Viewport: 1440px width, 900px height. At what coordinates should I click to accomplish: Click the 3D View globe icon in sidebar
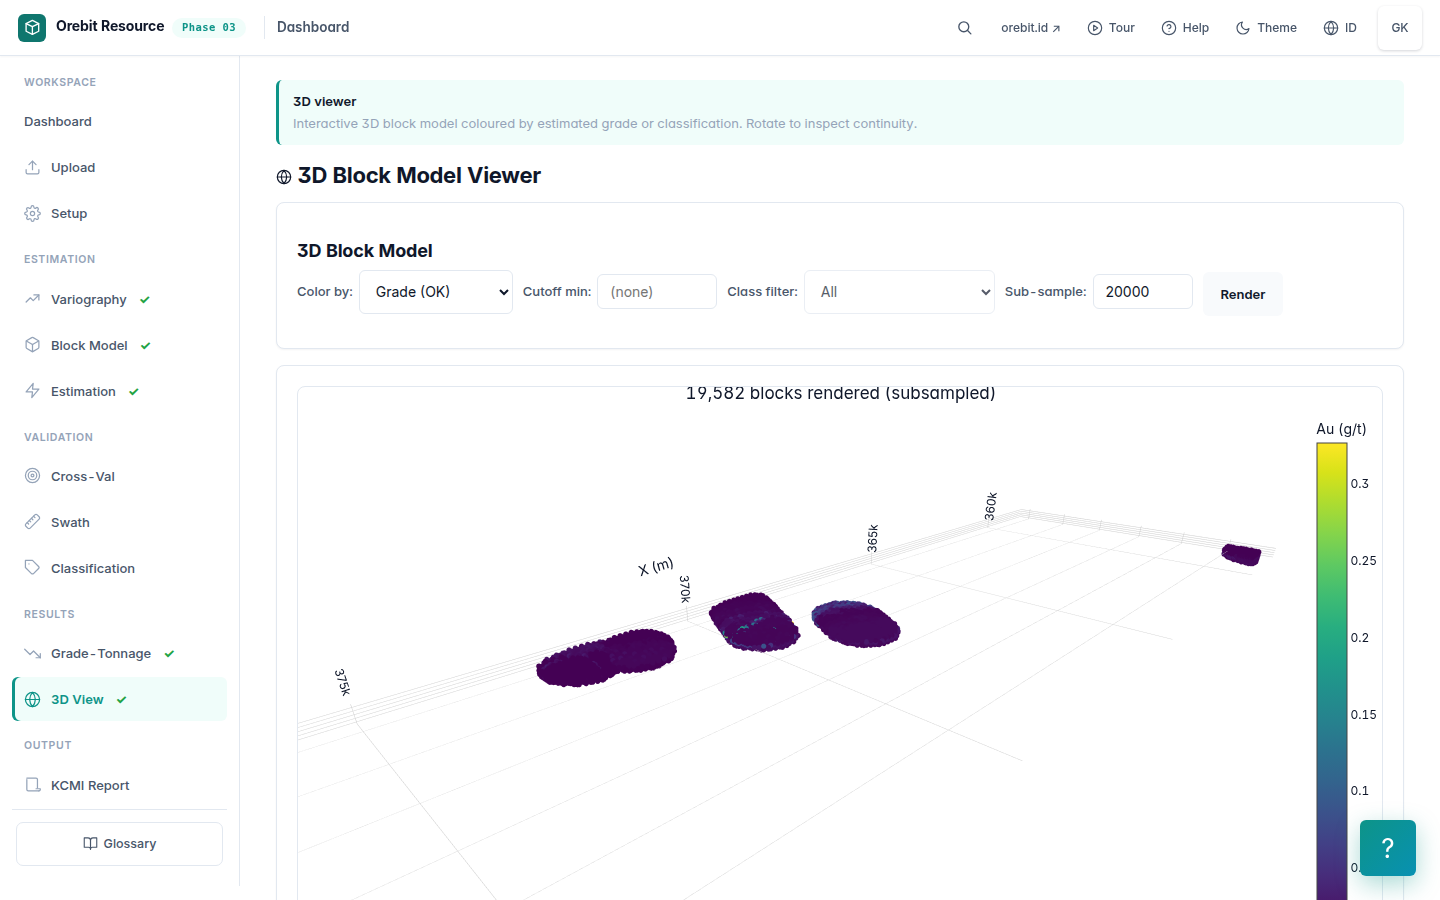[33, 699]
